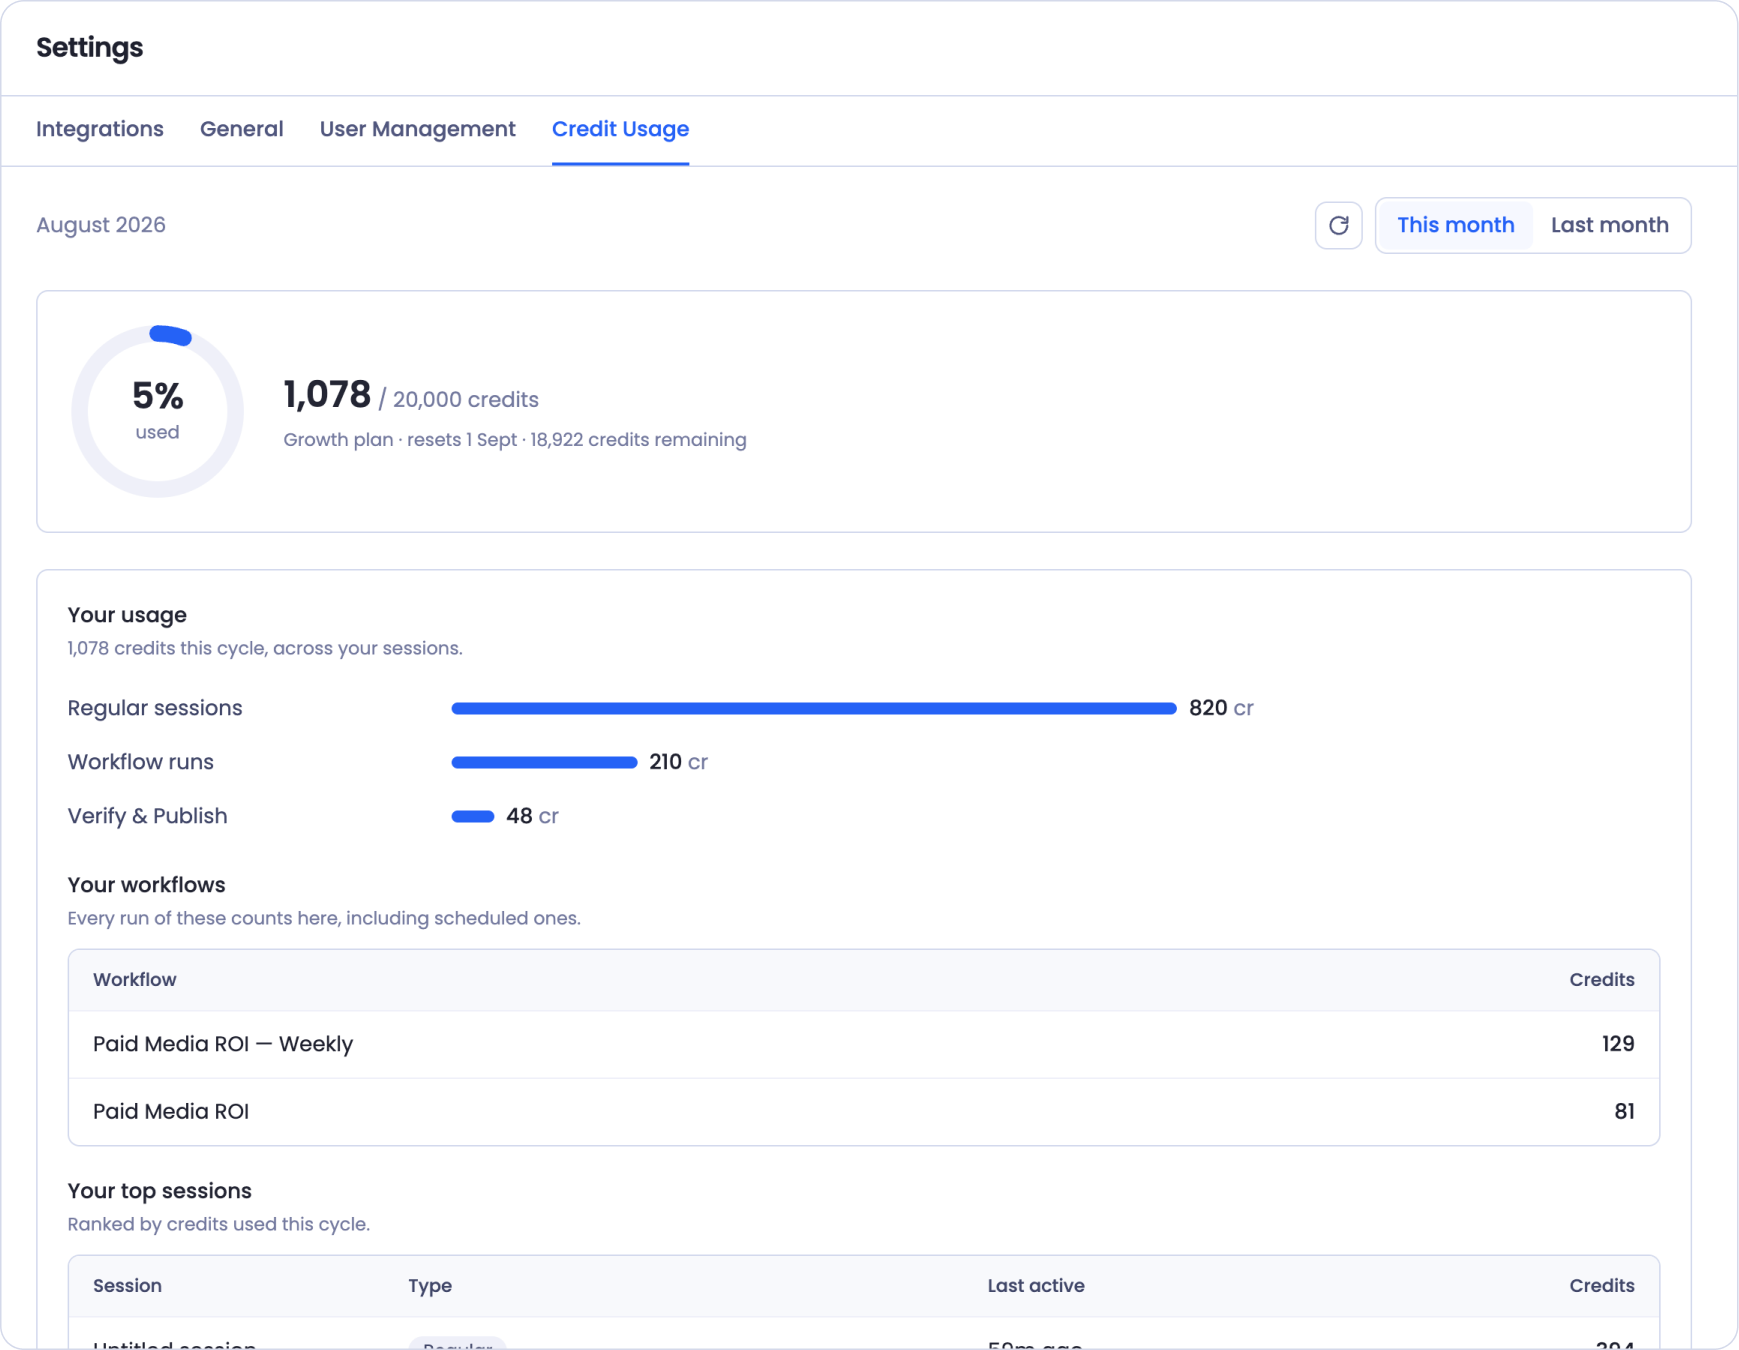Click the Workflow column header
This screenshot has height=1350, width=1739.
click(x=135, y=980)
